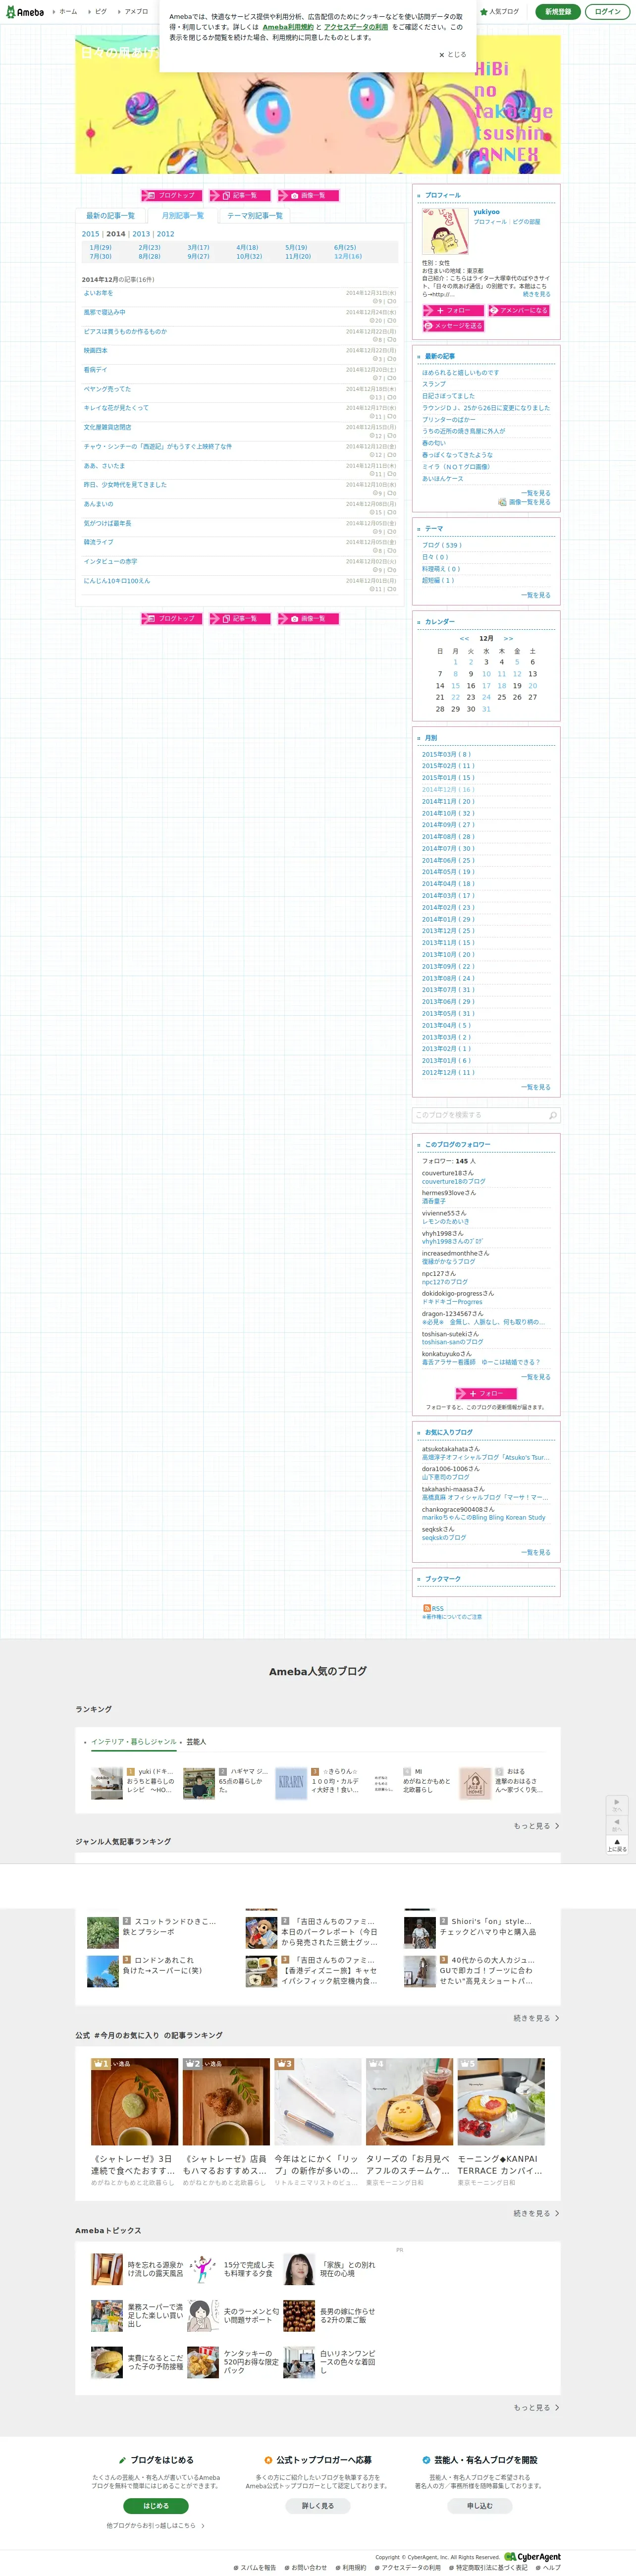Open the article 風邪で寝込み中

[104, 312]
